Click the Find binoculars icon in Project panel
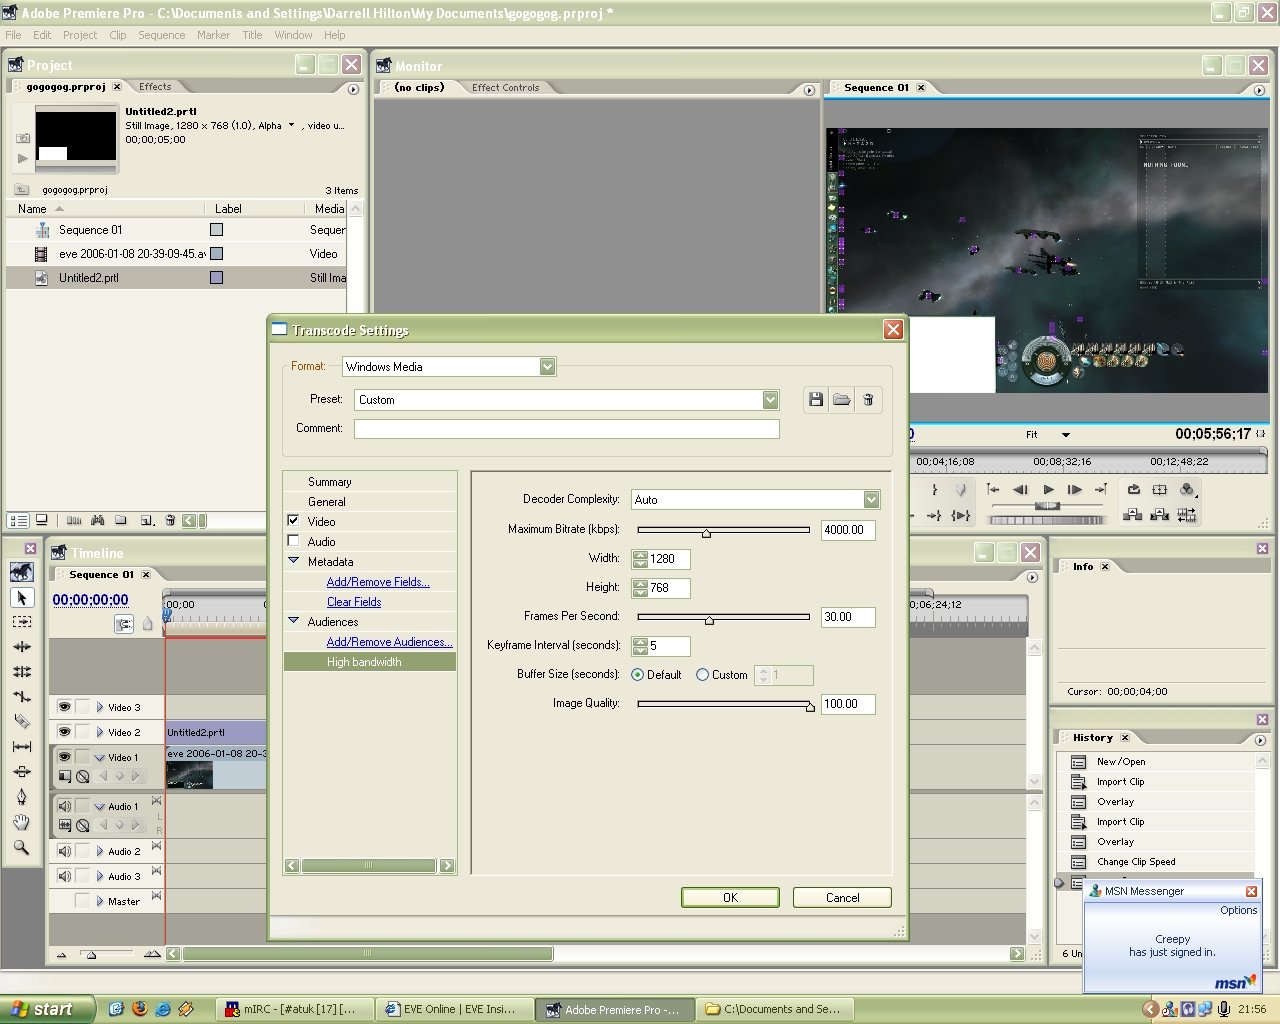This screenshot has width=1280, height=1024. pyautogui.click(x=97, y=520)
